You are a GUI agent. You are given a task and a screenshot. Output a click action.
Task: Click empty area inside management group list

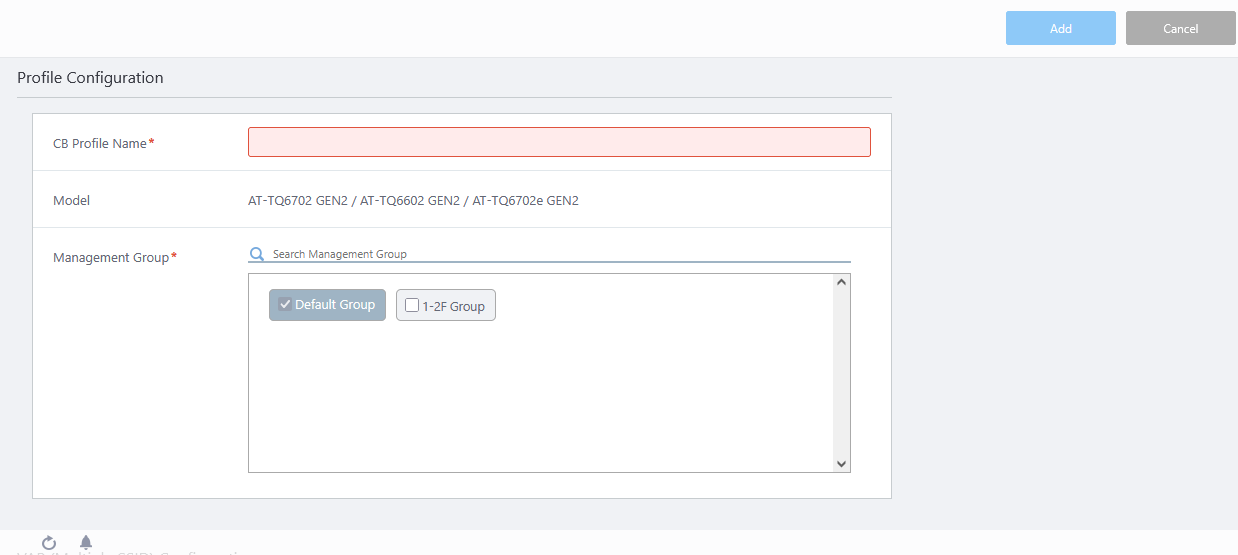540,400
